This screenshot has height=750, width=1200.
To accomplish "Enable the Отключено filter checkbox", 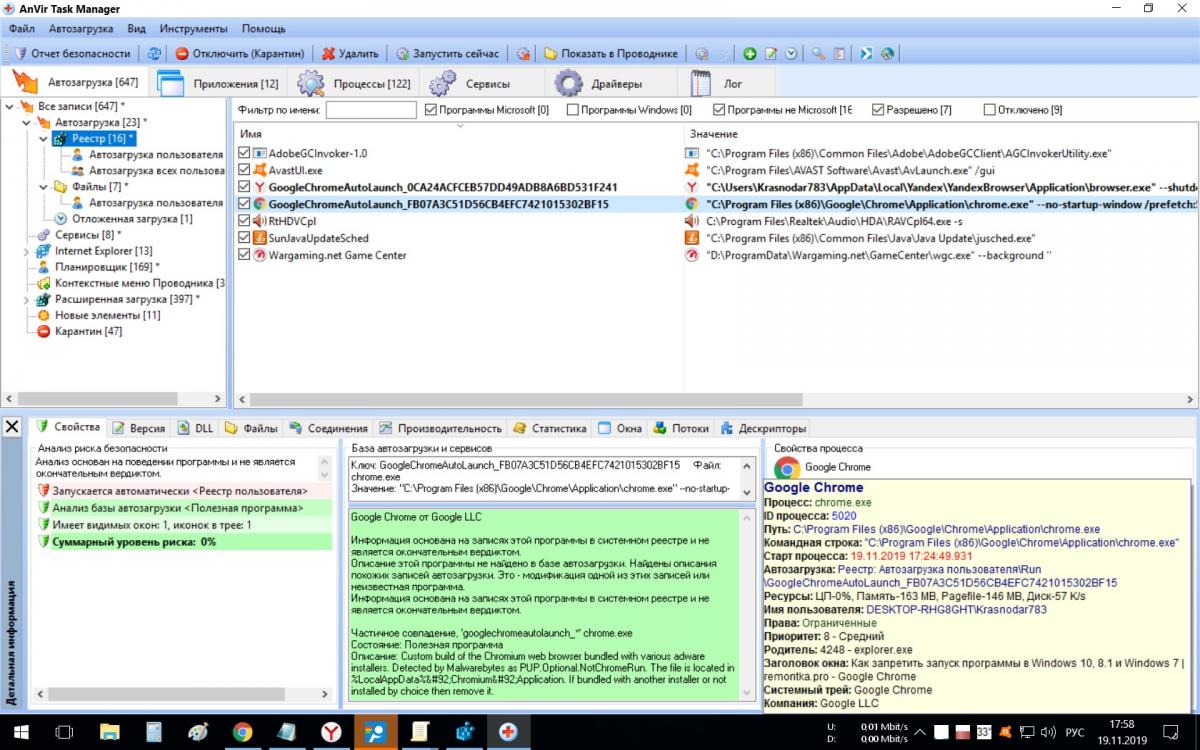I will (990, 110).
